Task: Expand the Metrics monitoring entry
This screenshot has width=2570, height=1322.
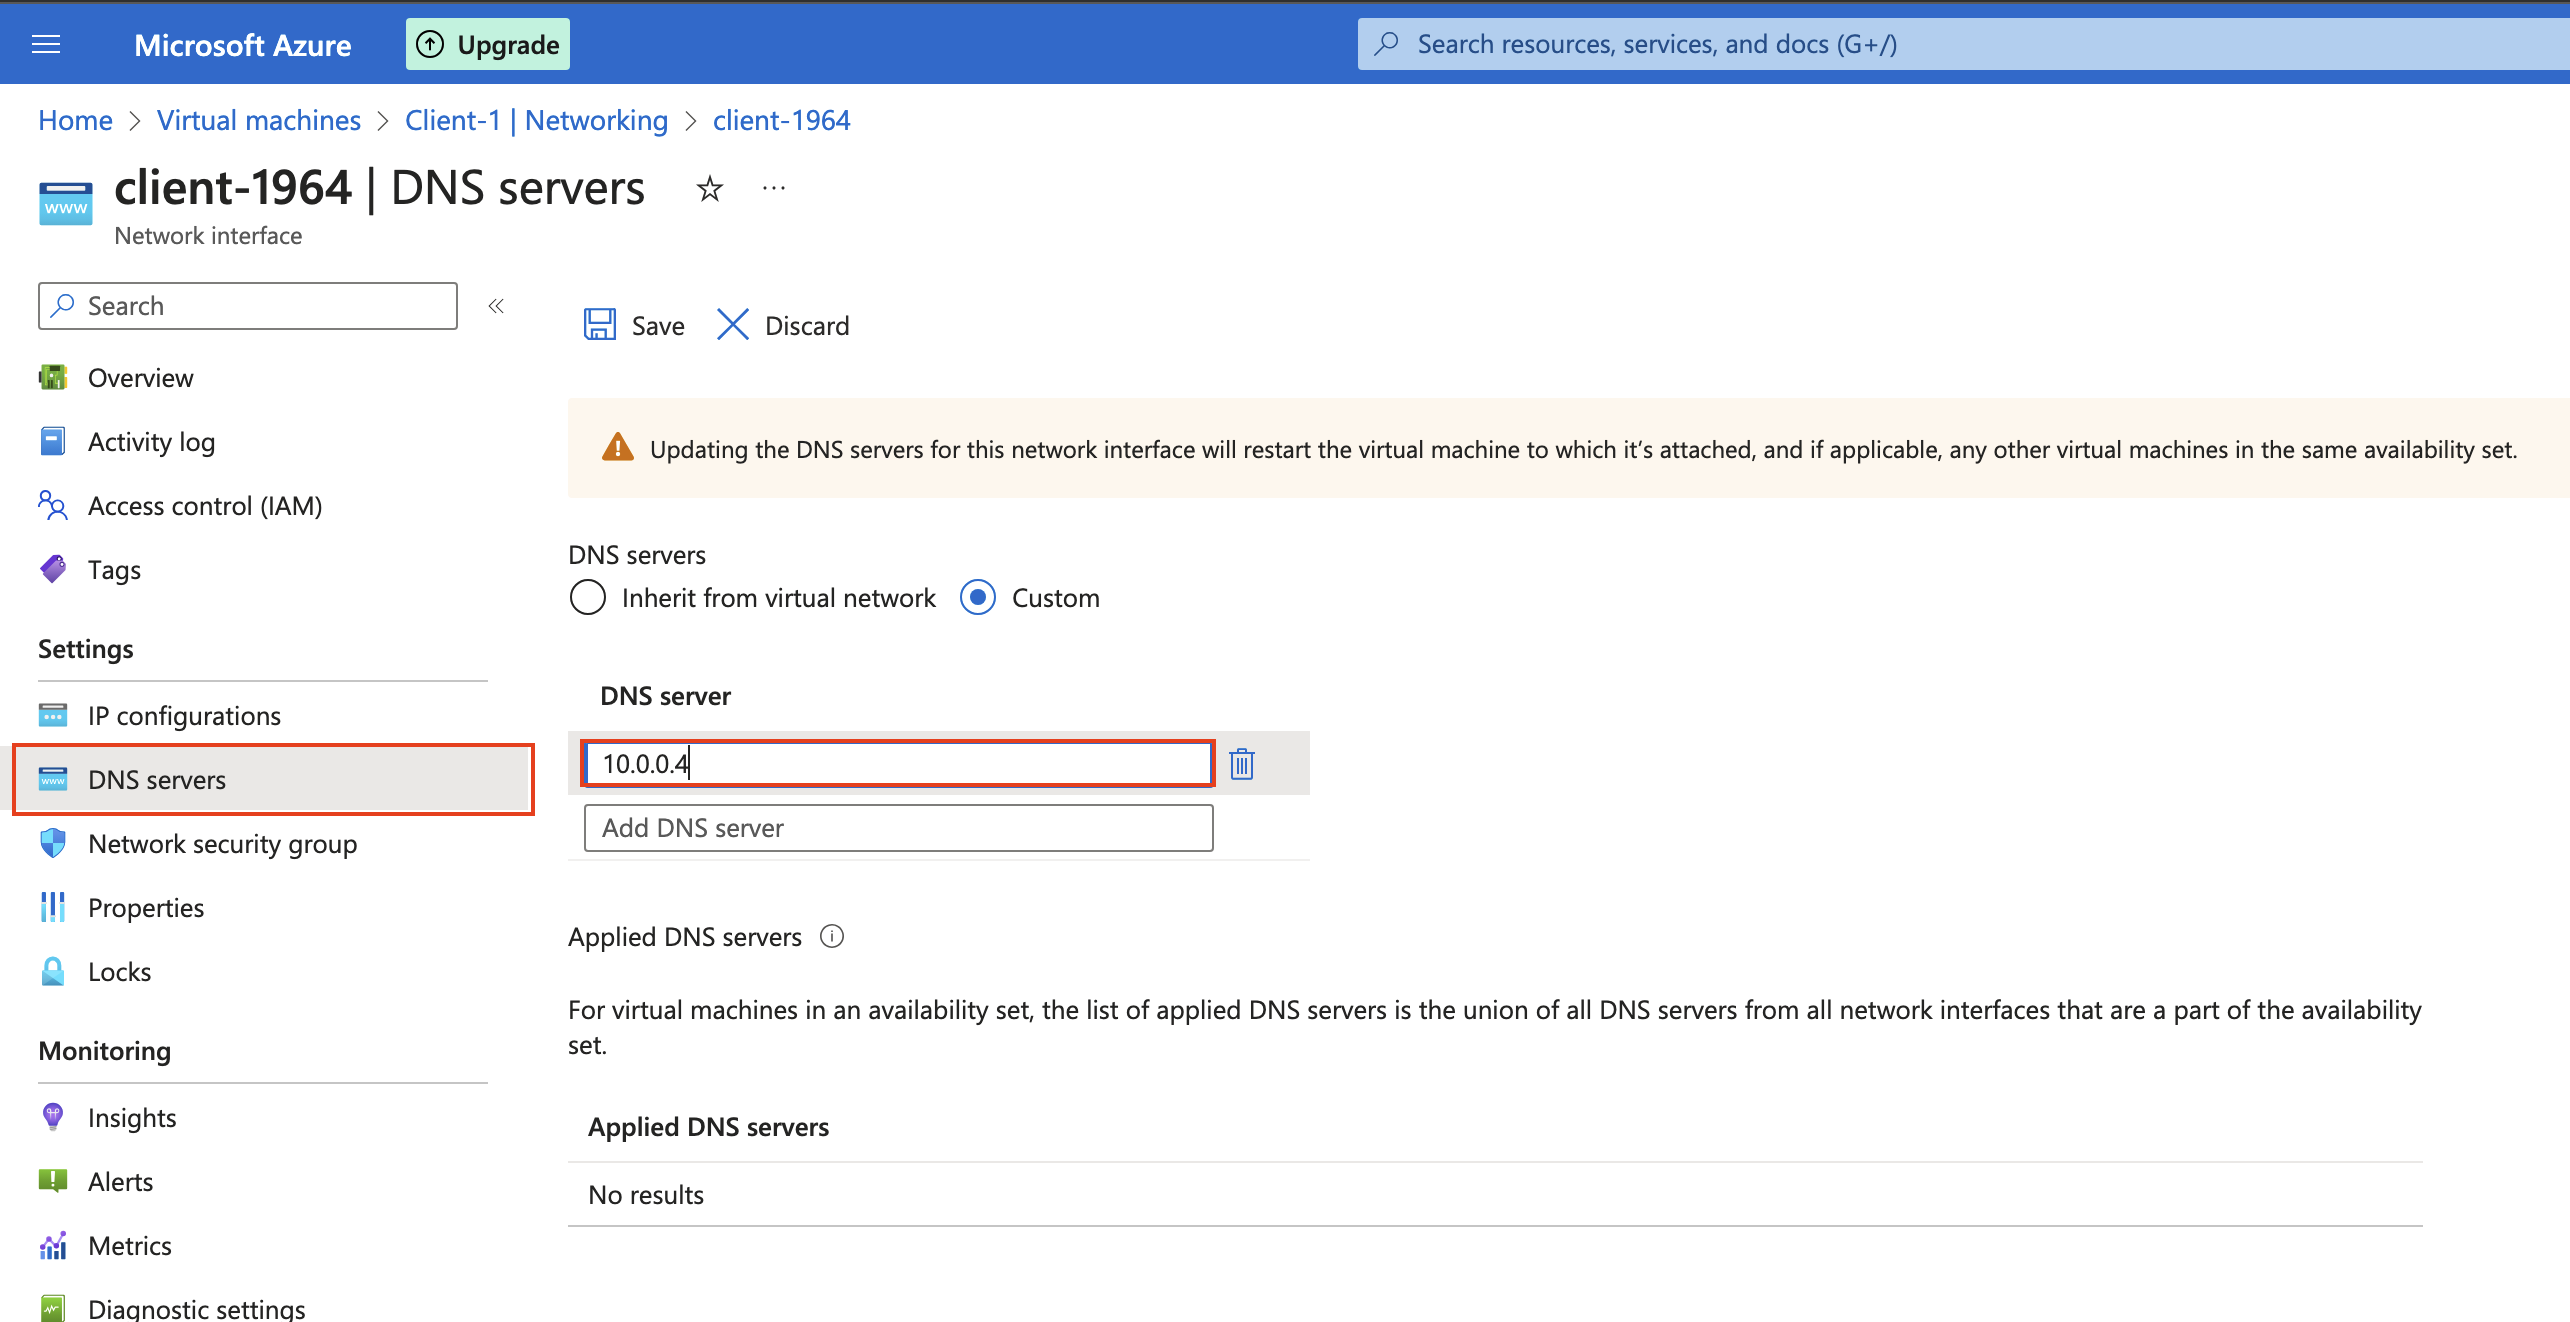Action: tap(129, 1245)
